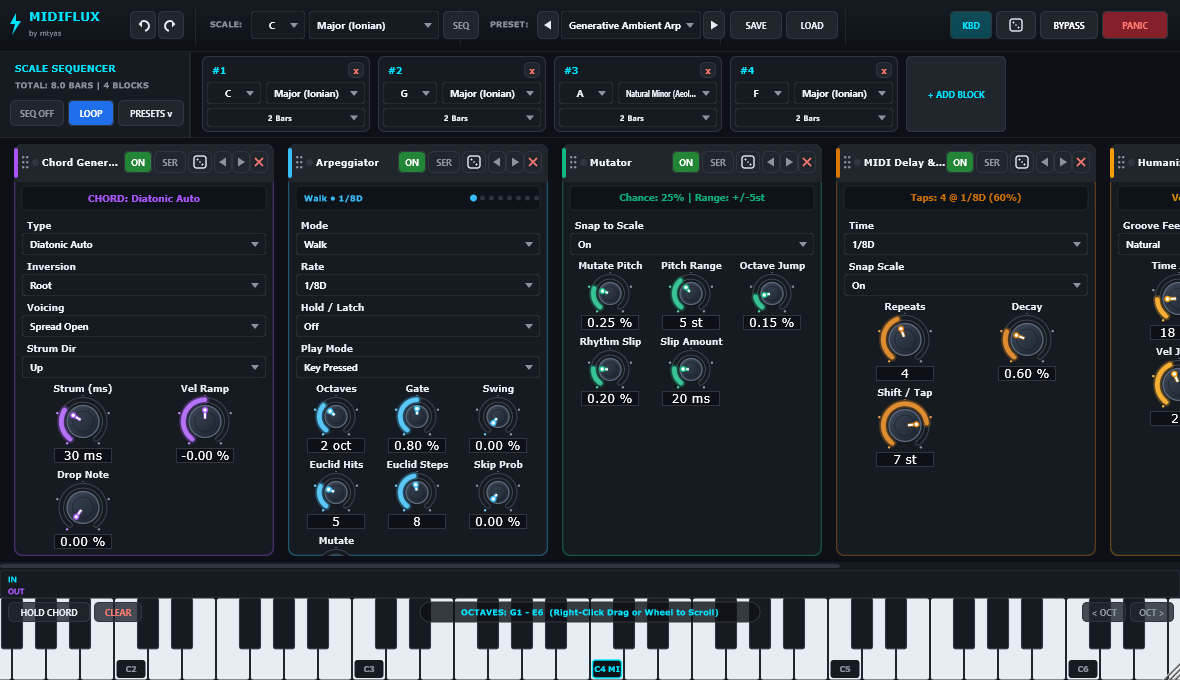Remove sequencer block #4
1180x680 pixels.
coord(883,71)
